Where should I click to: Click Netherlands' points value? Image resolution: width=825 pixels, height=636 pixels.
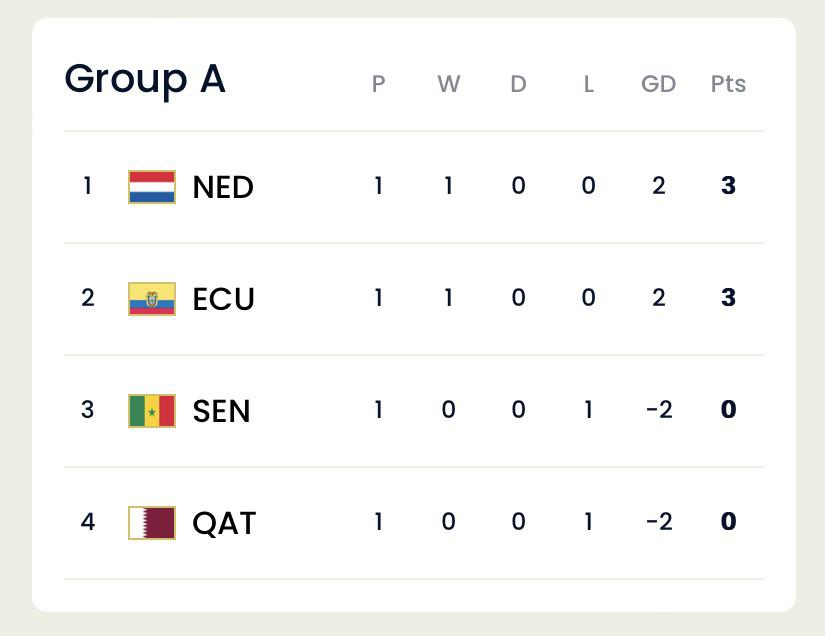click(728, 186)
